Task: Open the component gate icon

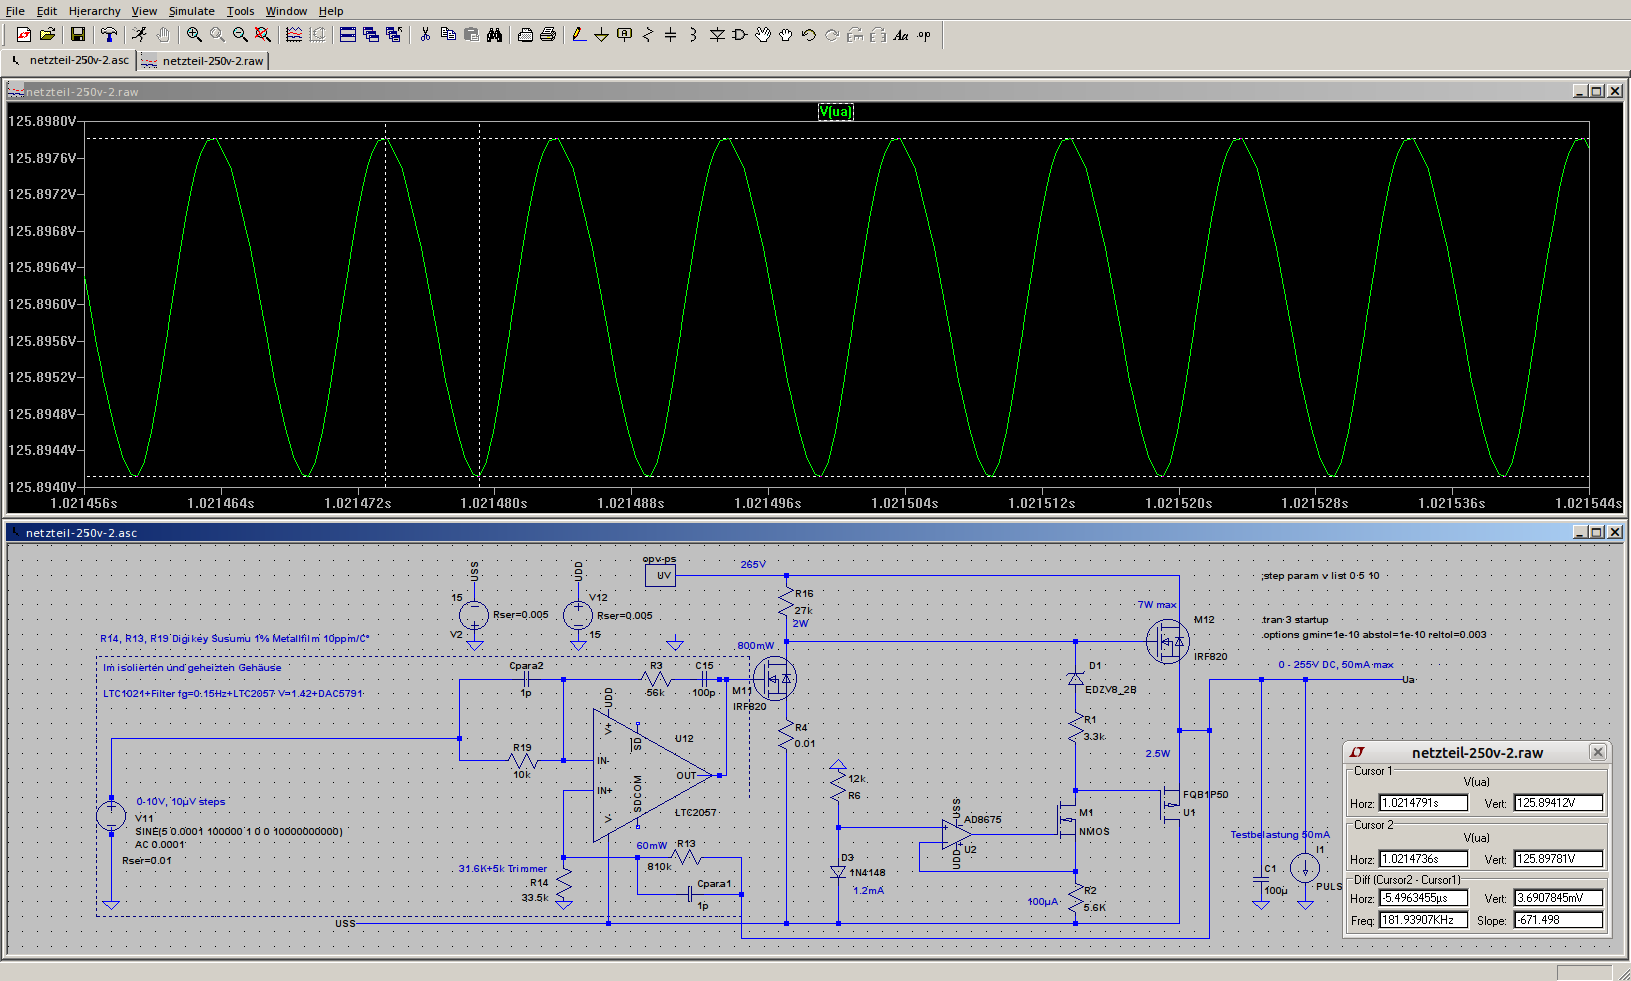Action: tap(740, 35)
